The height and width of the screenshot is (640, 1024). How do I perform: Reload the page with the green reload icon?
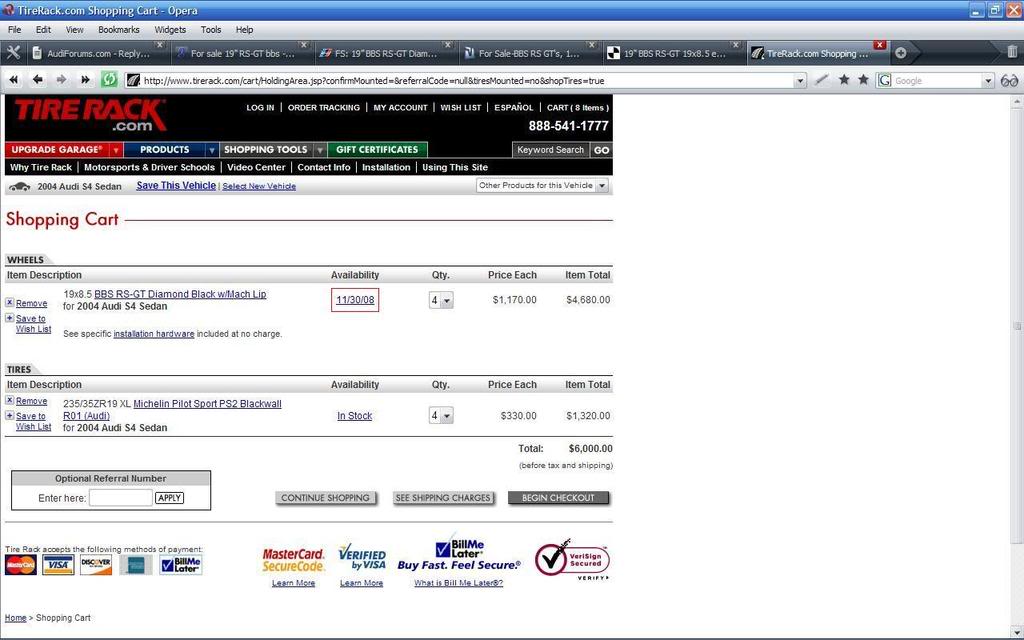109,78
